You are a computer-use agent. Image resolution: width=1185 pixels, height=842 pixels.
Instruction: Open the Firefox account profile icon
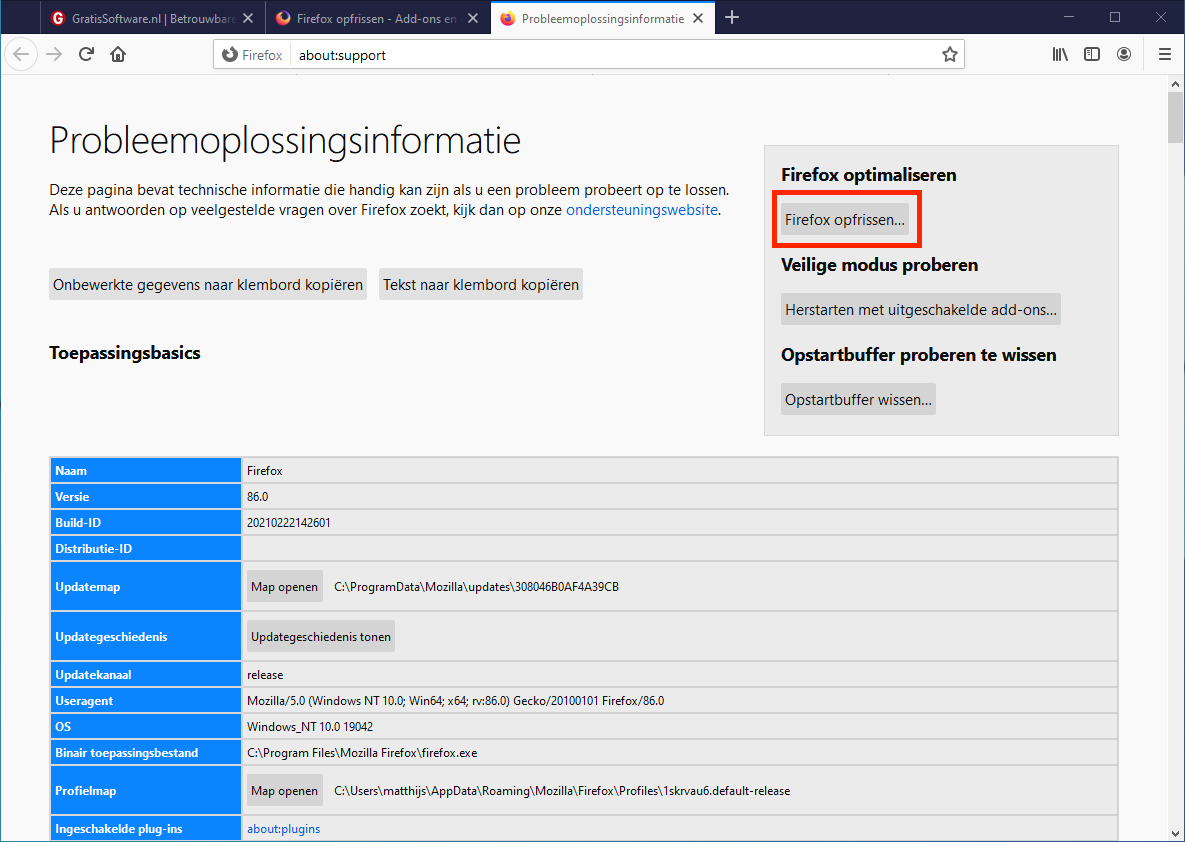point(1124,55)
